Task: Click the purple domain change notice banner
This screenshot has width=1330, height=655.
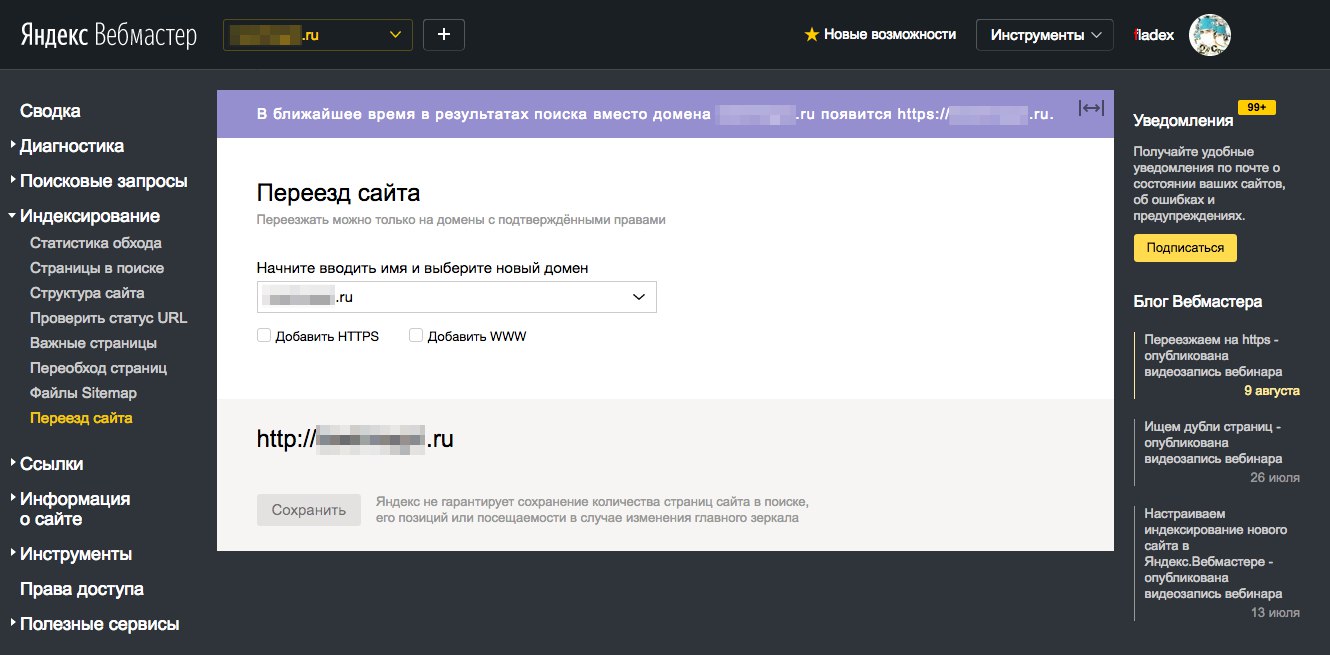Action: (665, 114)
